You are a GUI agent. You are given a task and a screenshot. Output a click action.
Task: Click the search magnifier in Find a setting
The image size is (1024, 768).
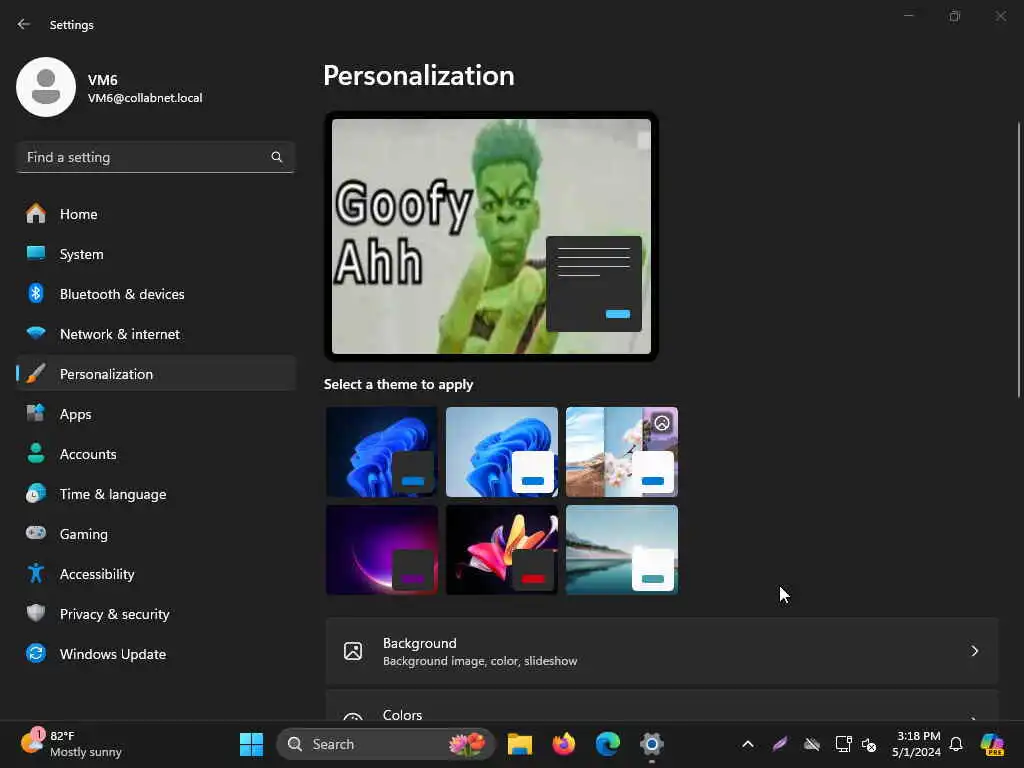coord(277,157)
